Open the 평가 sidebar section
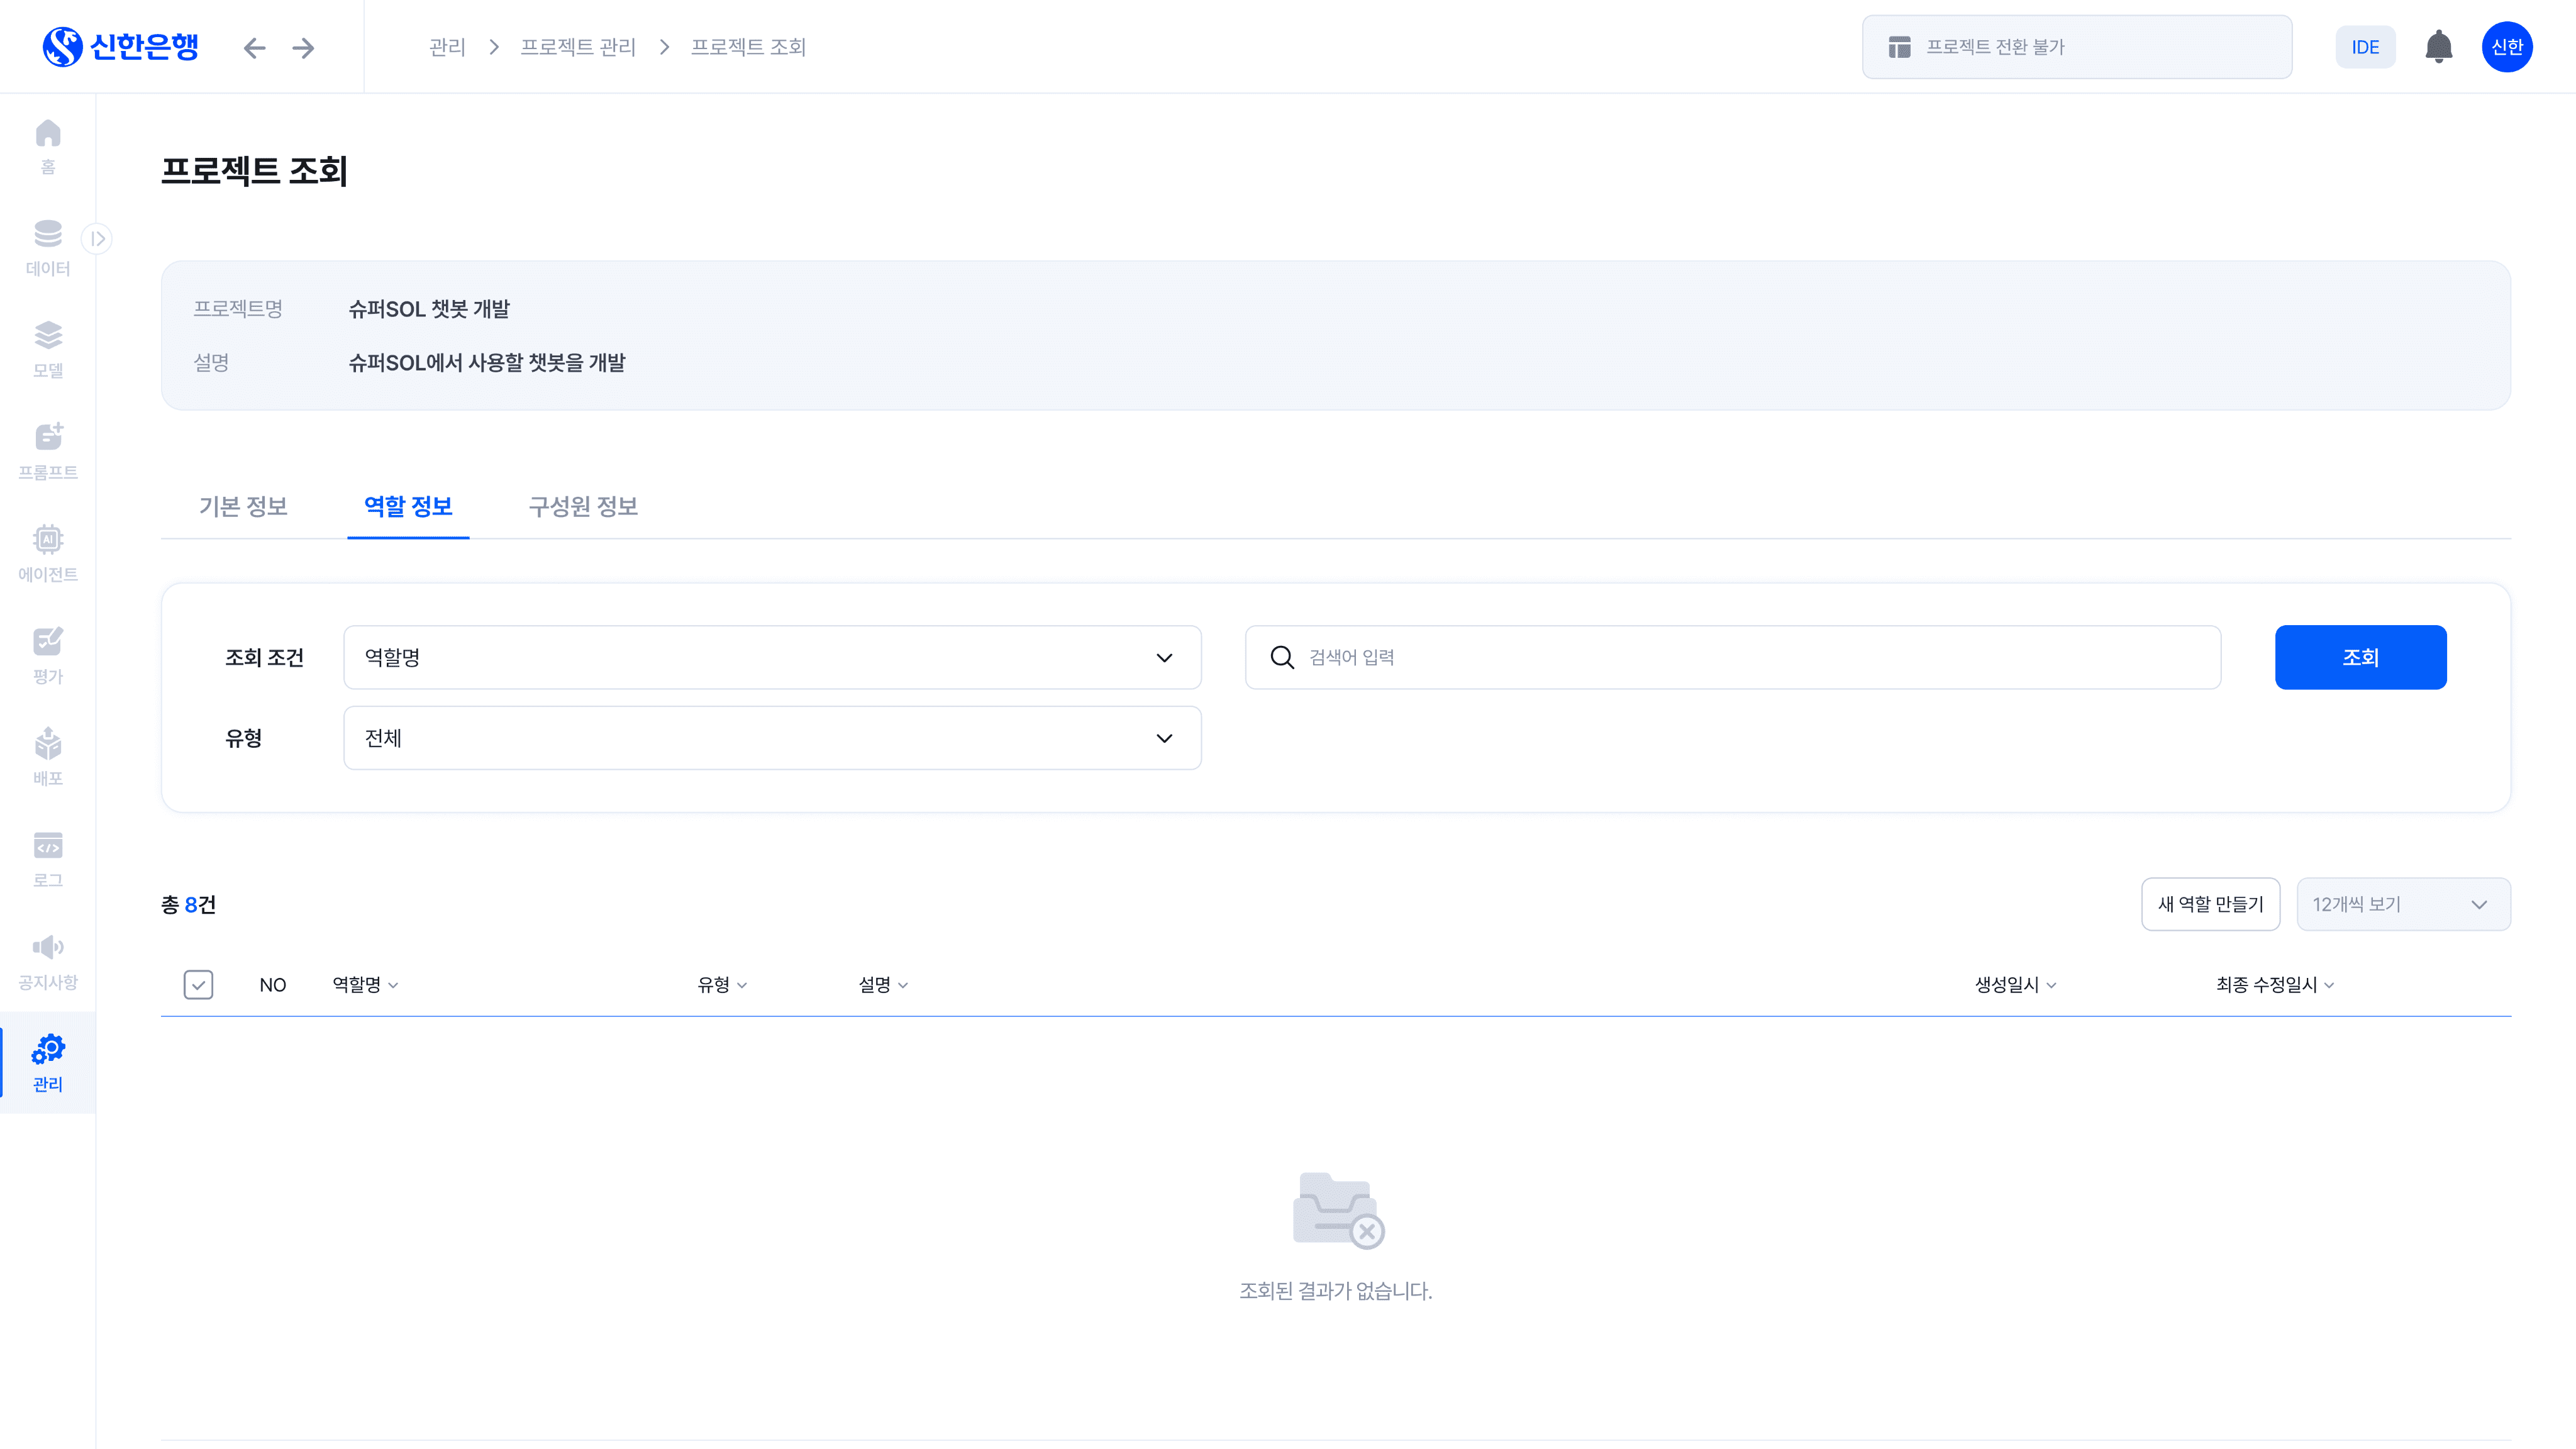This screenshot has width=2576, height=1449. pyautogui.click(x=48, y=654)
